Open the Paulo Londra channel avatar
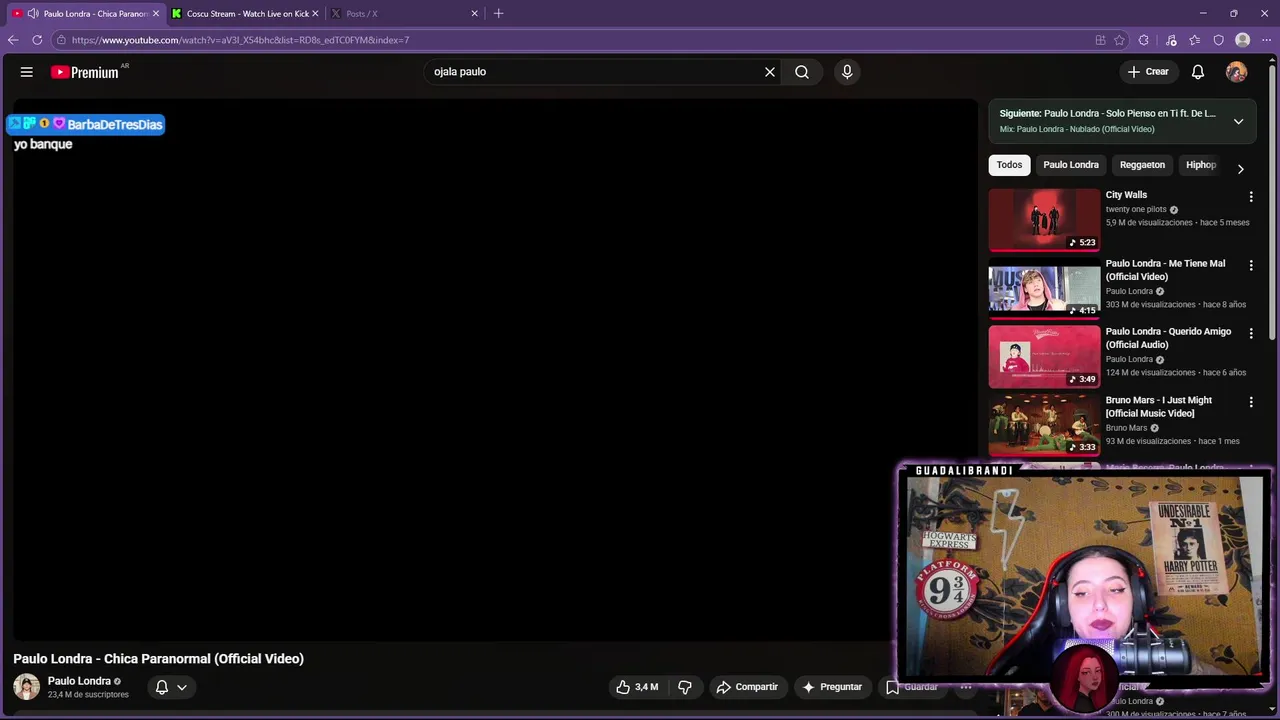 (x=27, y=687)
